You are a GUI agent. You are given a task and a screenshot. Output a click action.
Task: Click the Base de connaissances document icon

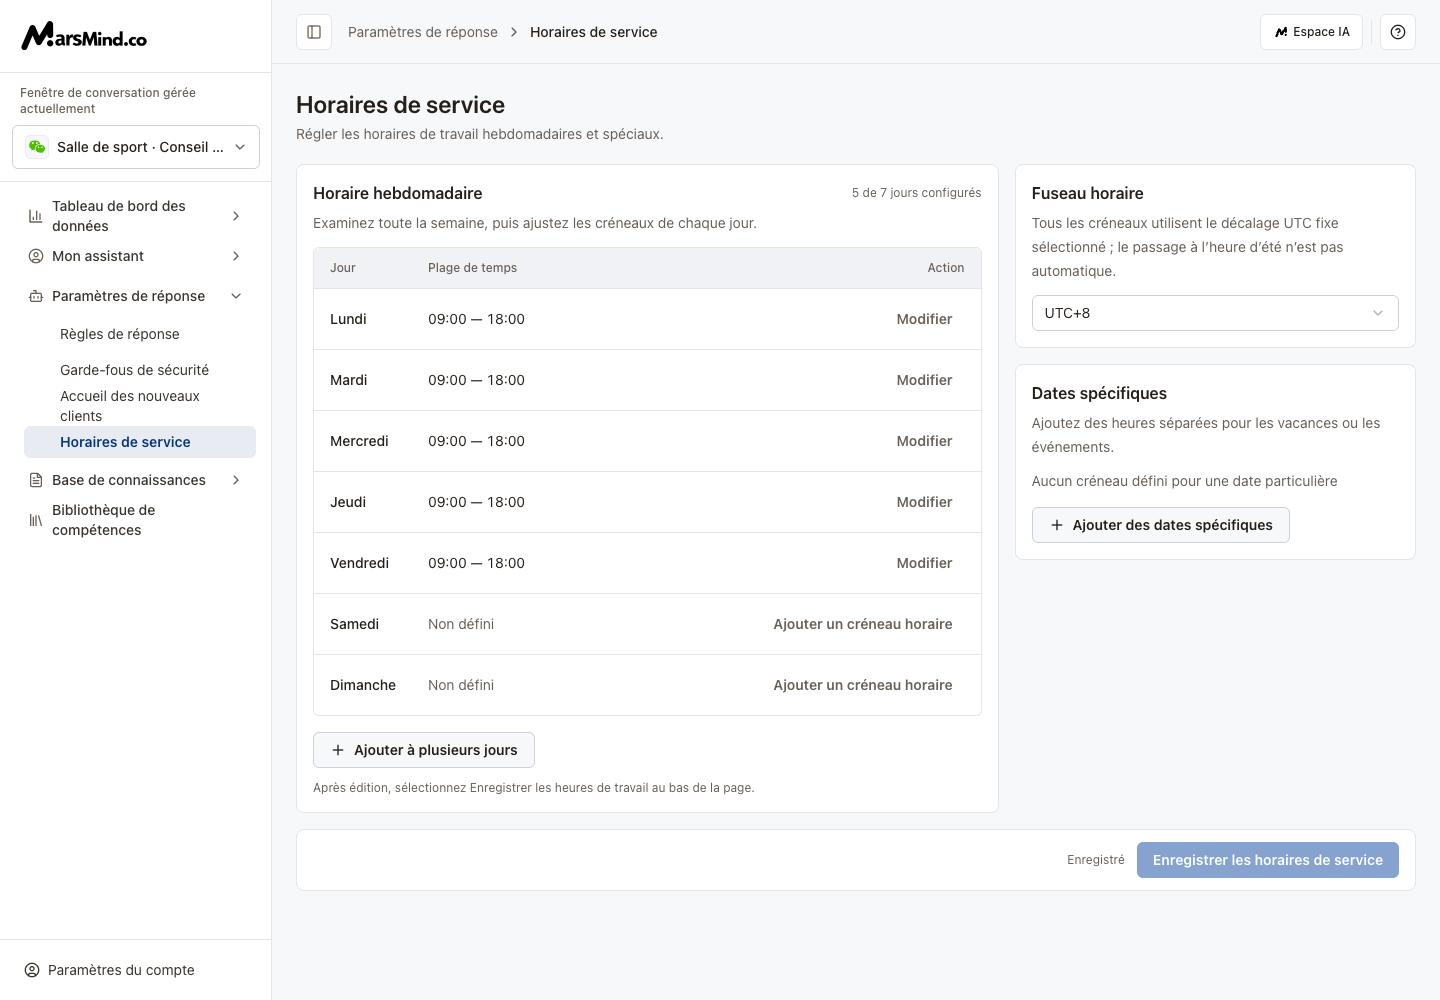[x=36, y=480]
